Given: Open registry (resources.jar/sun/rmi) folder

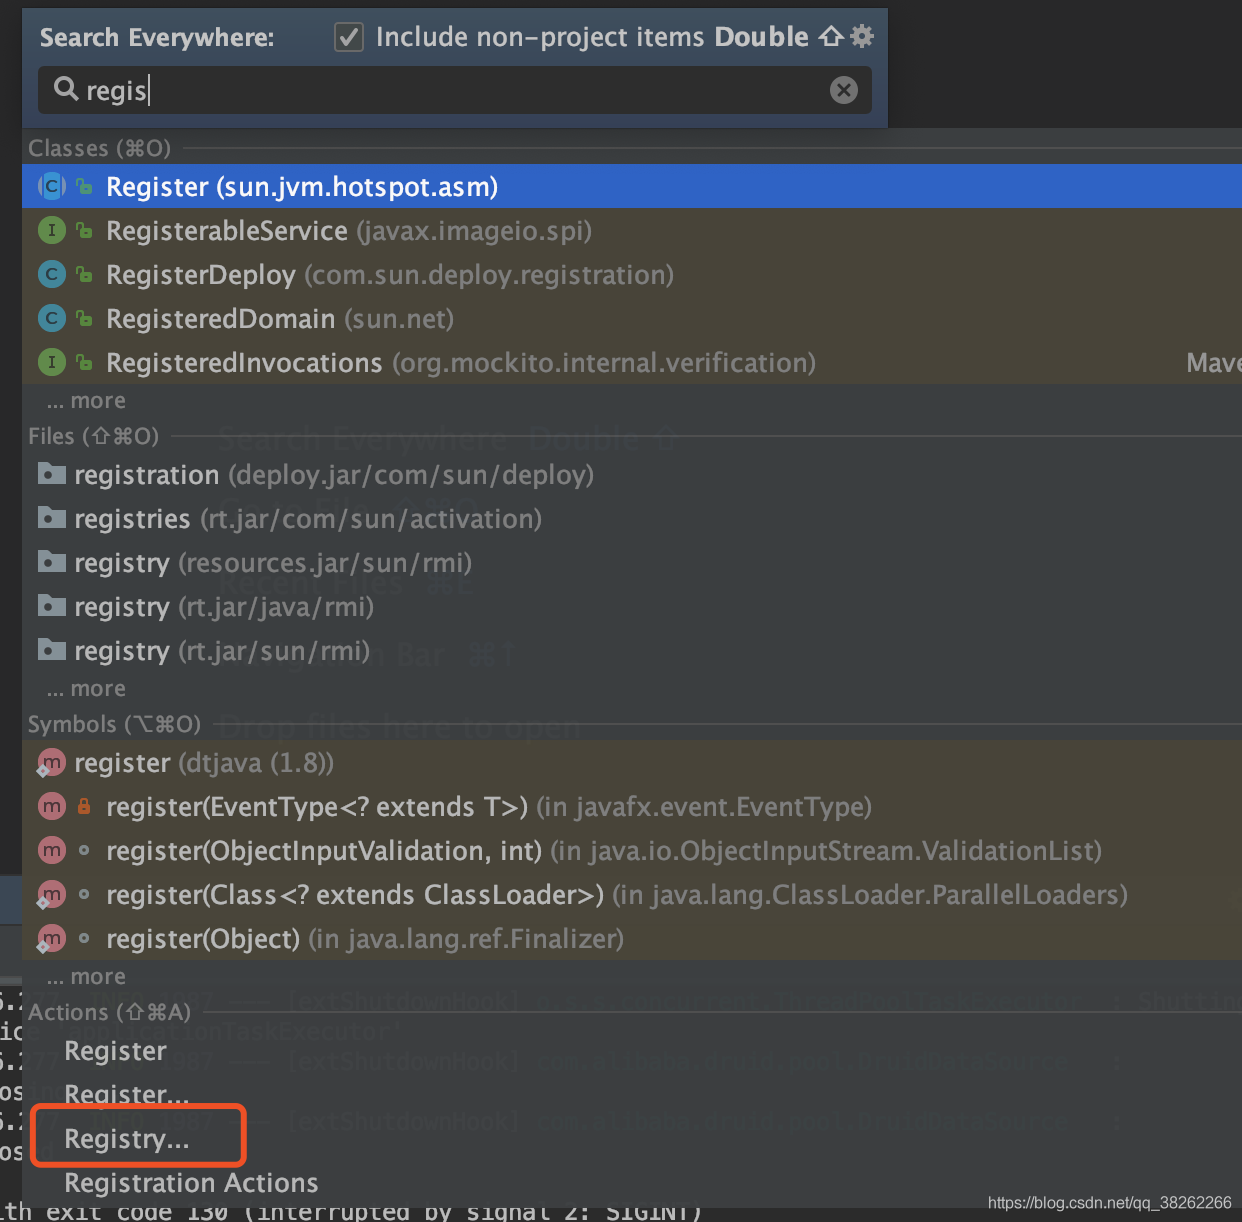Looking at the screenshot, I should [632, 562].
